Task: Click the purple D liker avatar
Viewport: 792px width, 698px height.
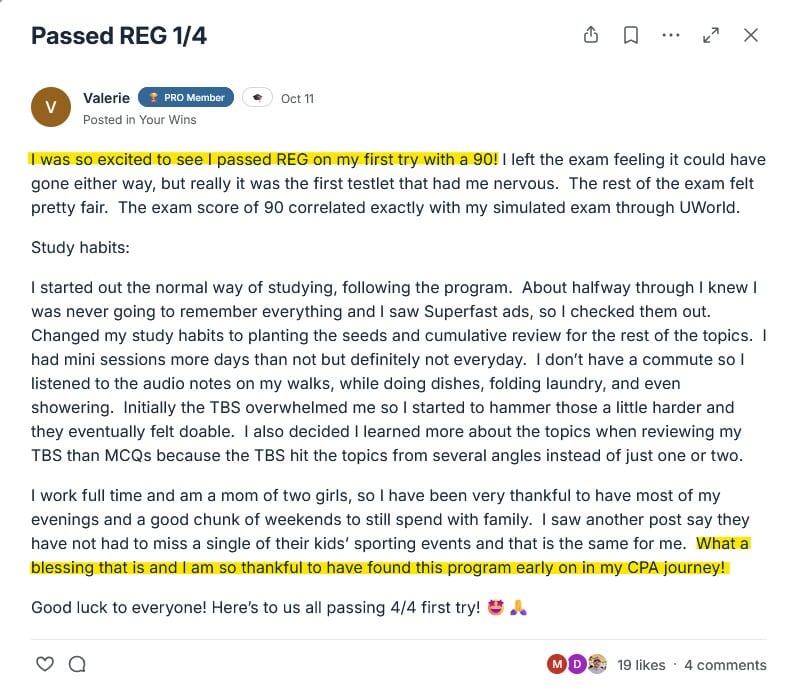Action: [x=575, y=664]
